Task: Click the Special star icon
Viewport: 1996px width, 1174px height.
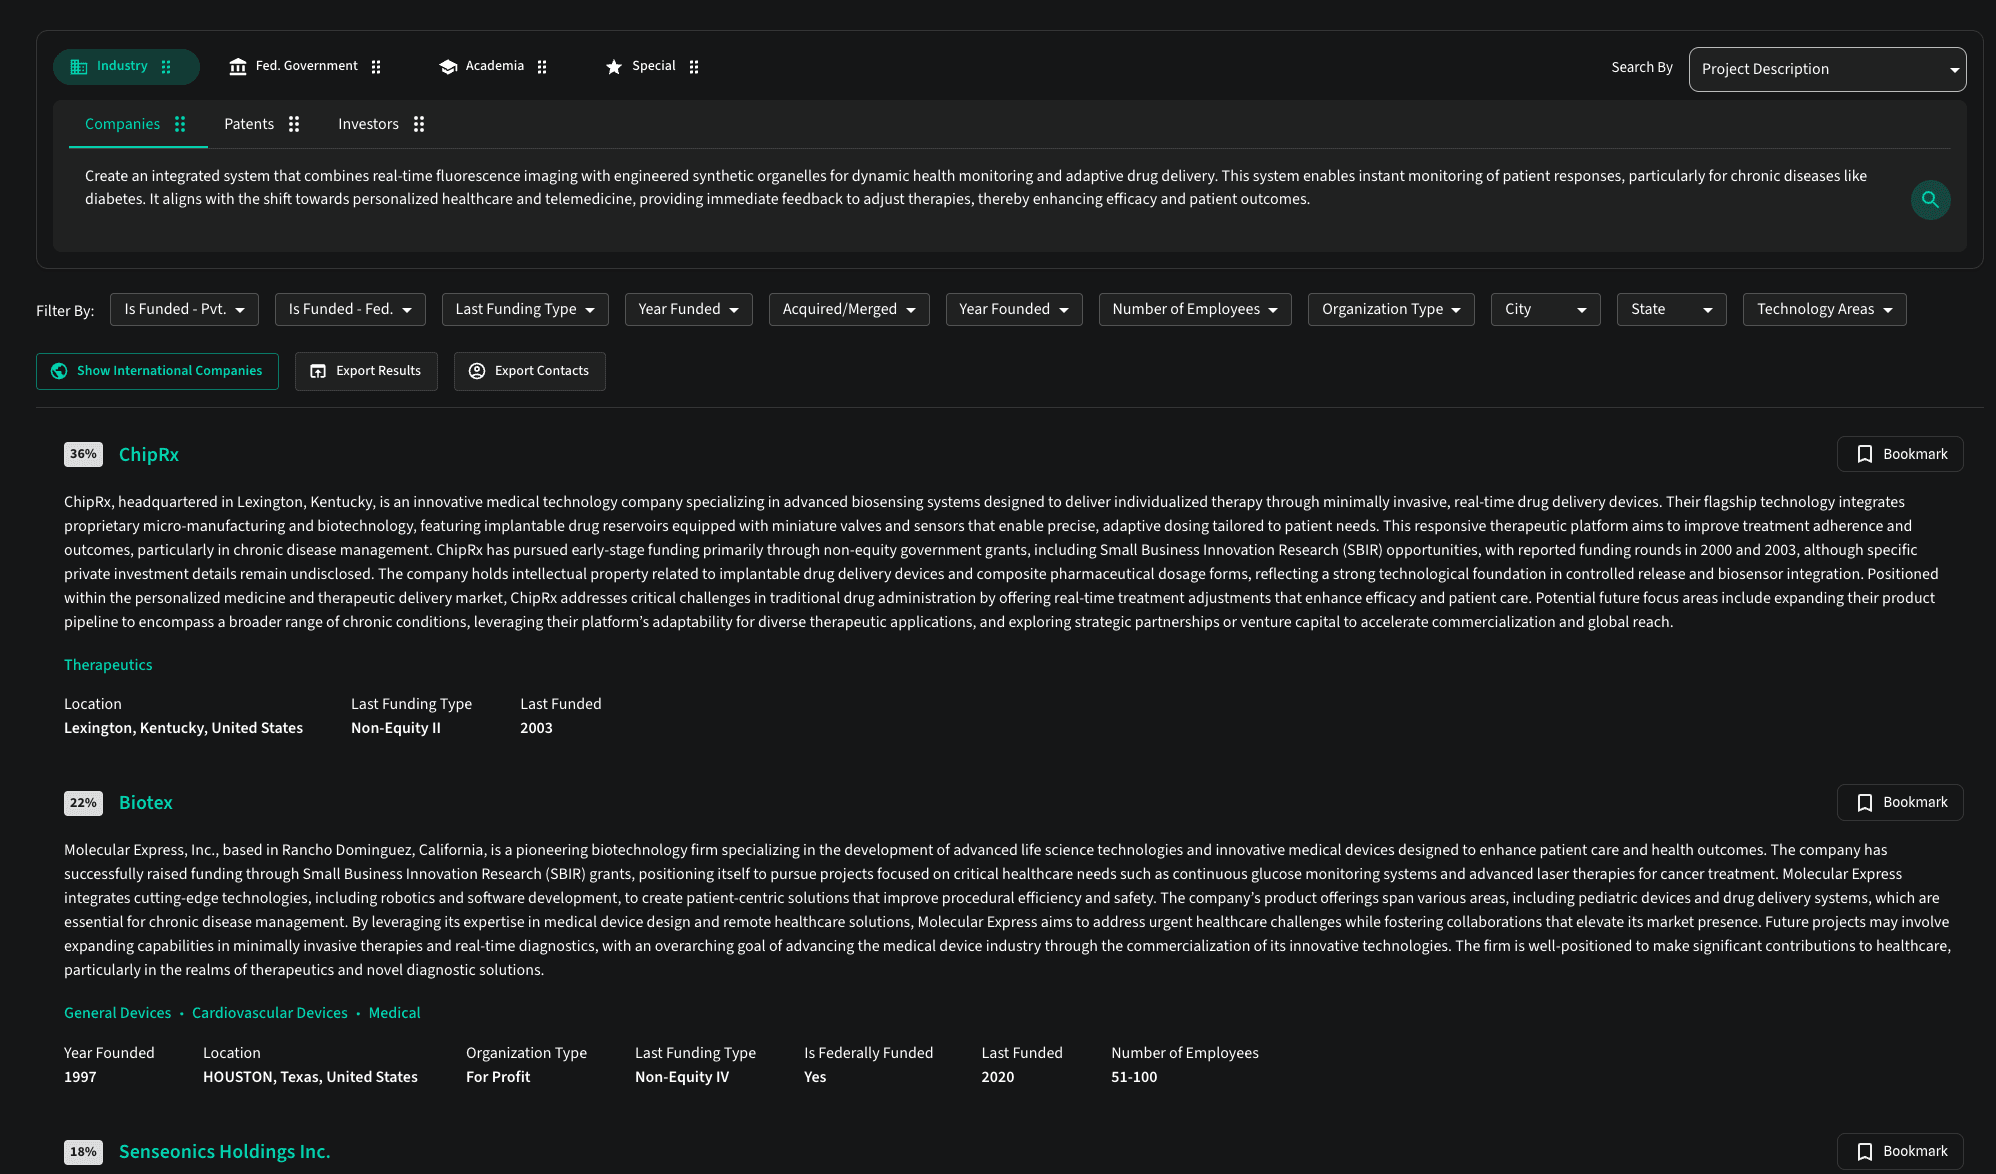Action: click(x=614, y=67)
